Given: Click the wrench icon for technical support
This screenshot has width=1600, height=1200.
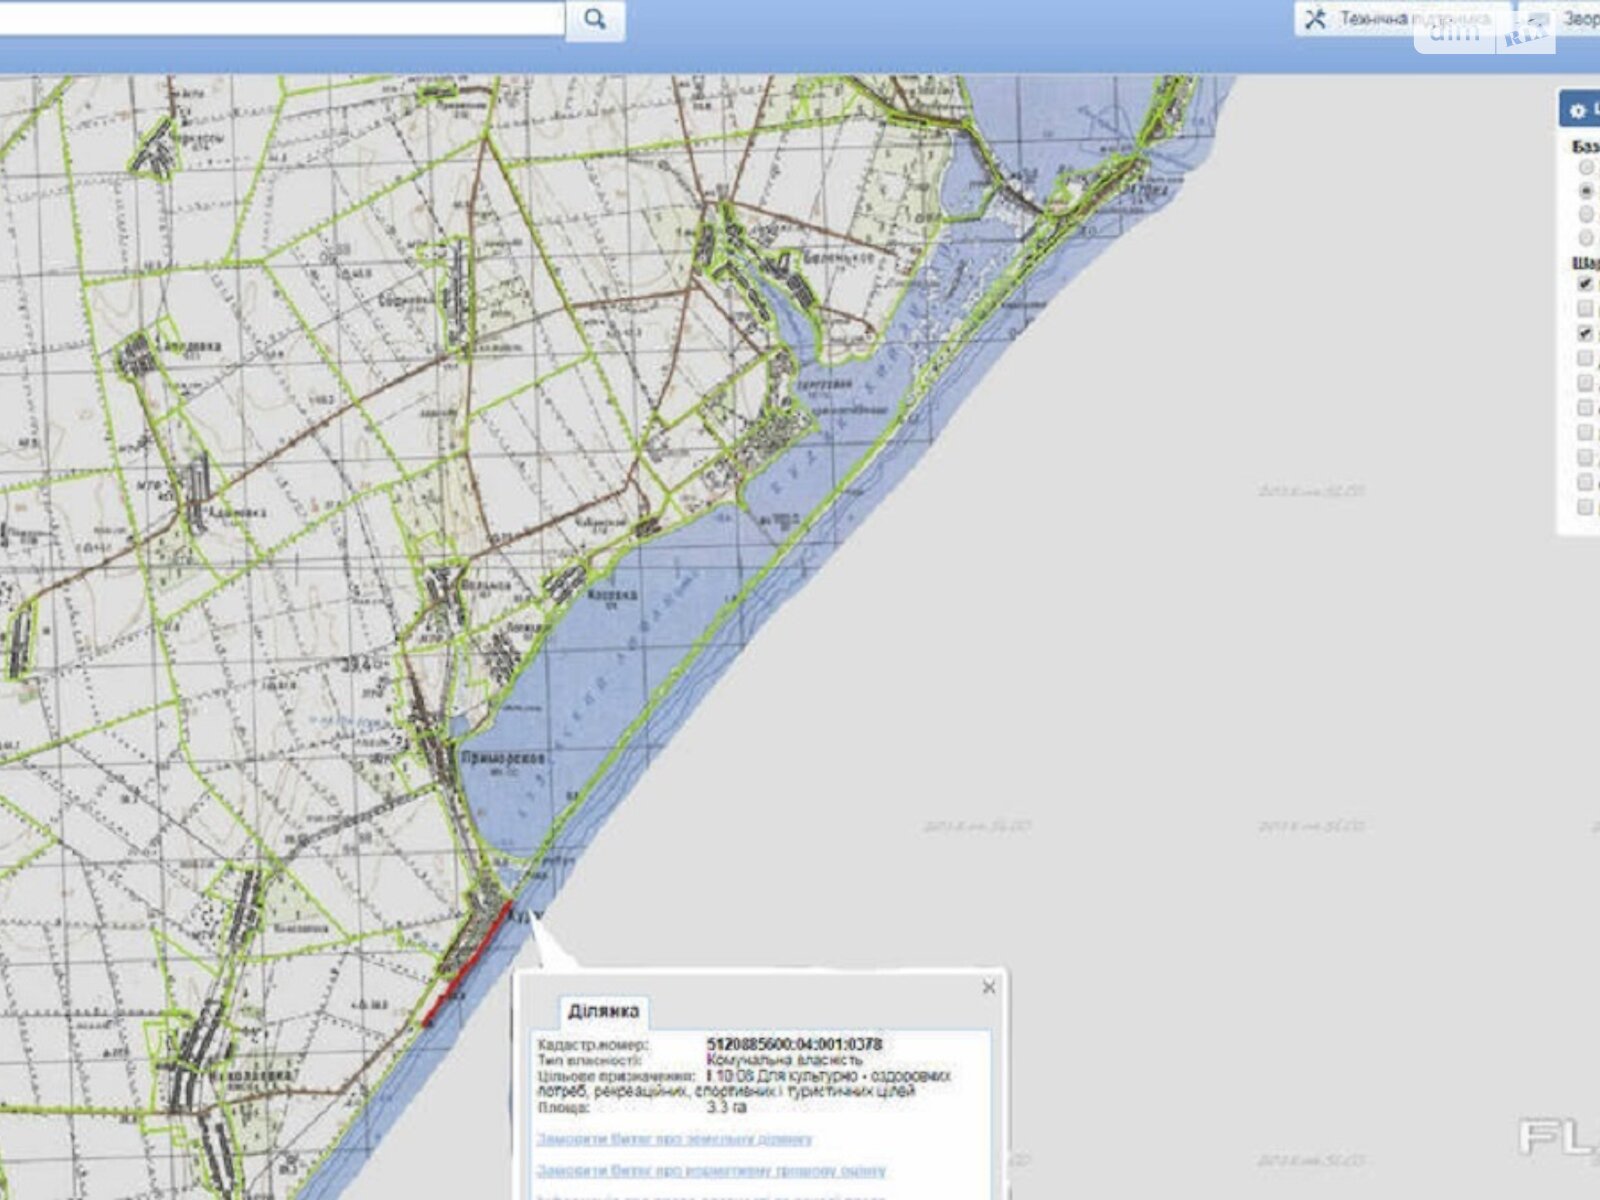Looking at the screenshot, I should [1316, 19].
